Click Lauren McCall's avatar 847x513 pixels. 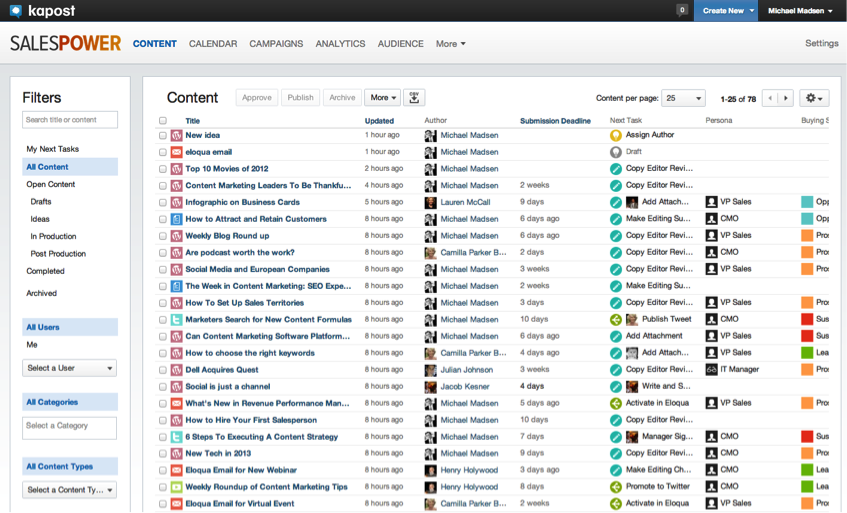431,202
